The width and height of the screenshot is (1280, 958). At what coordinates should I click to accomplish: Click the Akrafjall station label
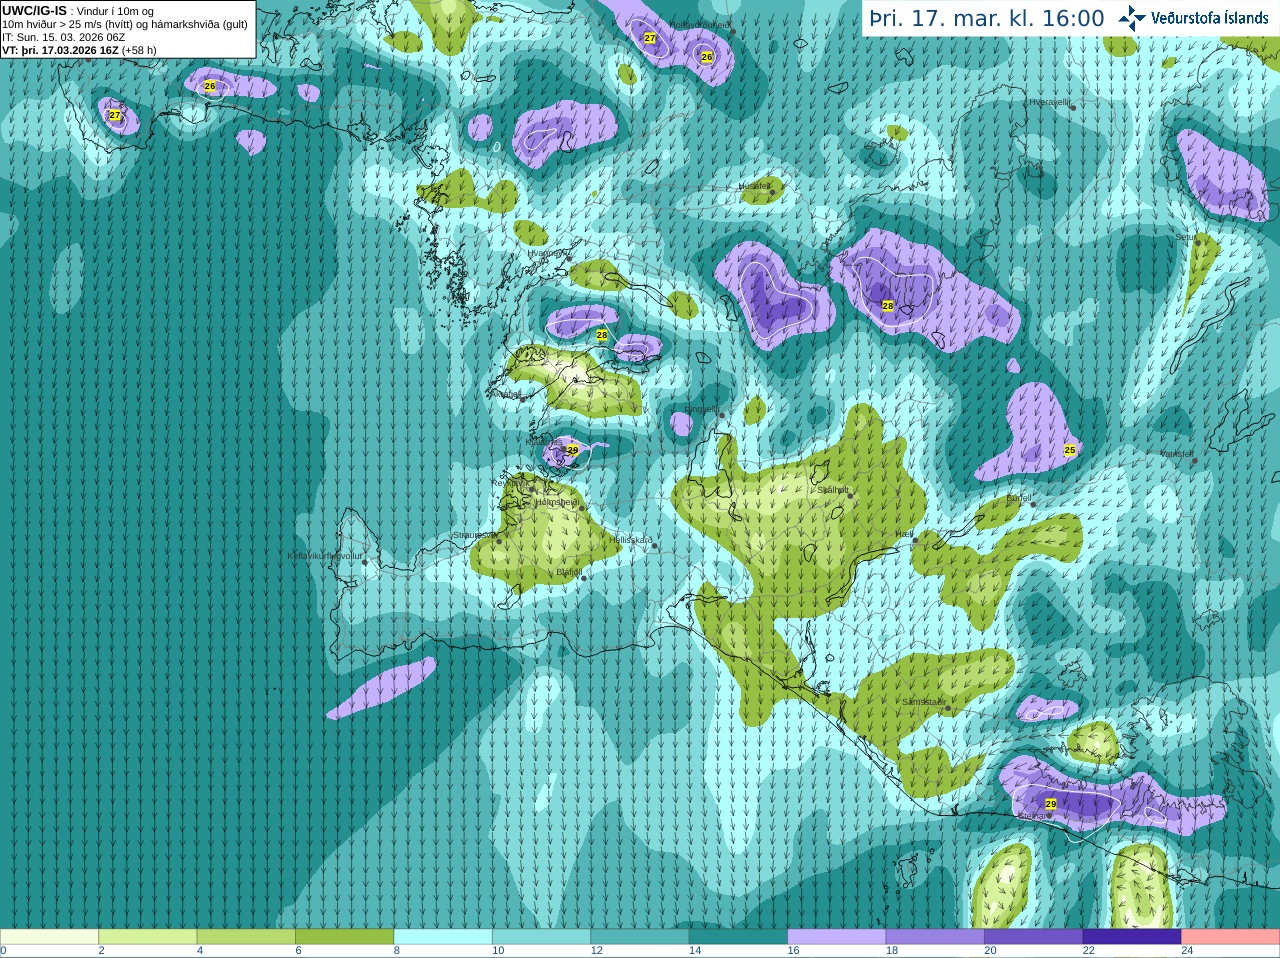coord(507,394)
